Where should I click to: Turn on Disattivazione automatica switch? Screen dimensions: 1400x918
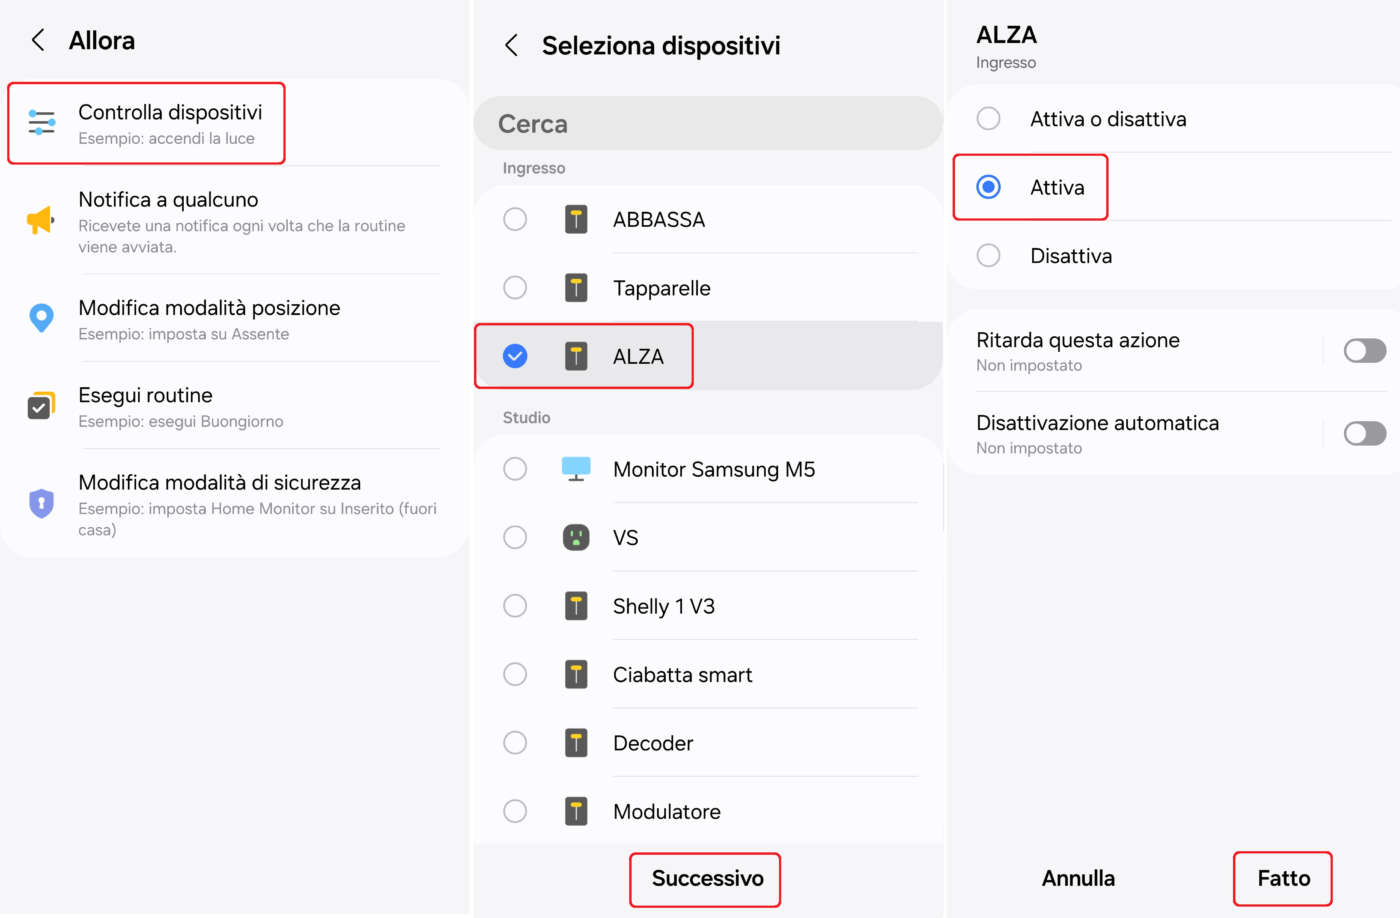point(1364,434)
